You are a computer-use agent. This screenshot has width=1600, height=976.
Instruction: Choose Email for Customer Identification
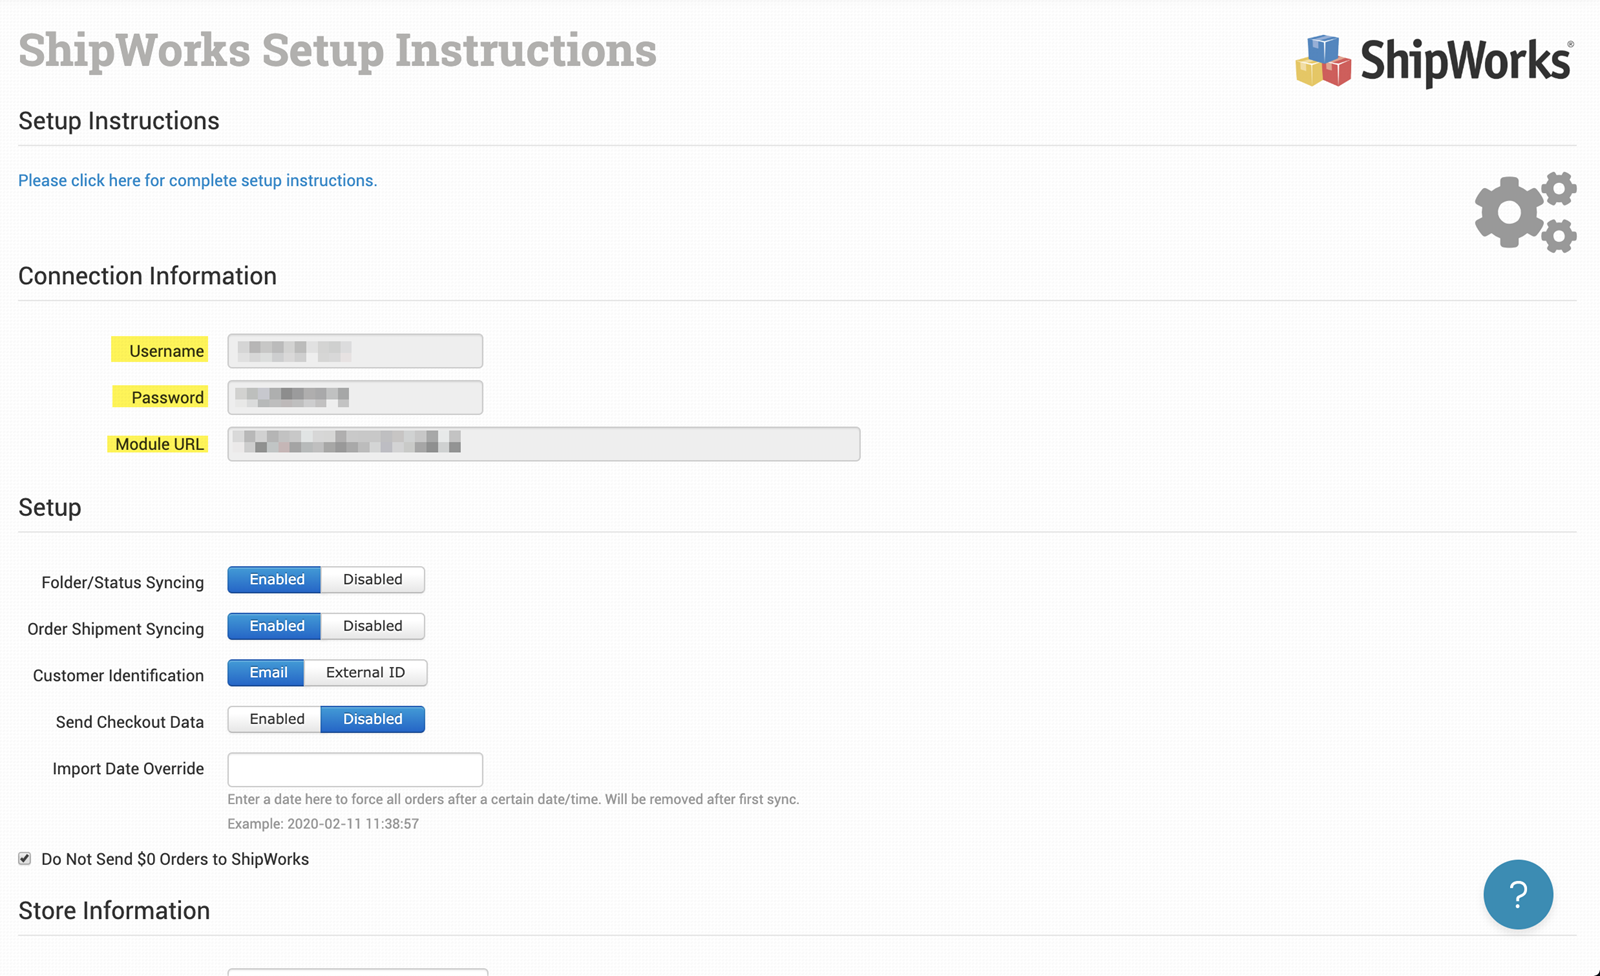pyautogui.click(x=266, y=673)
